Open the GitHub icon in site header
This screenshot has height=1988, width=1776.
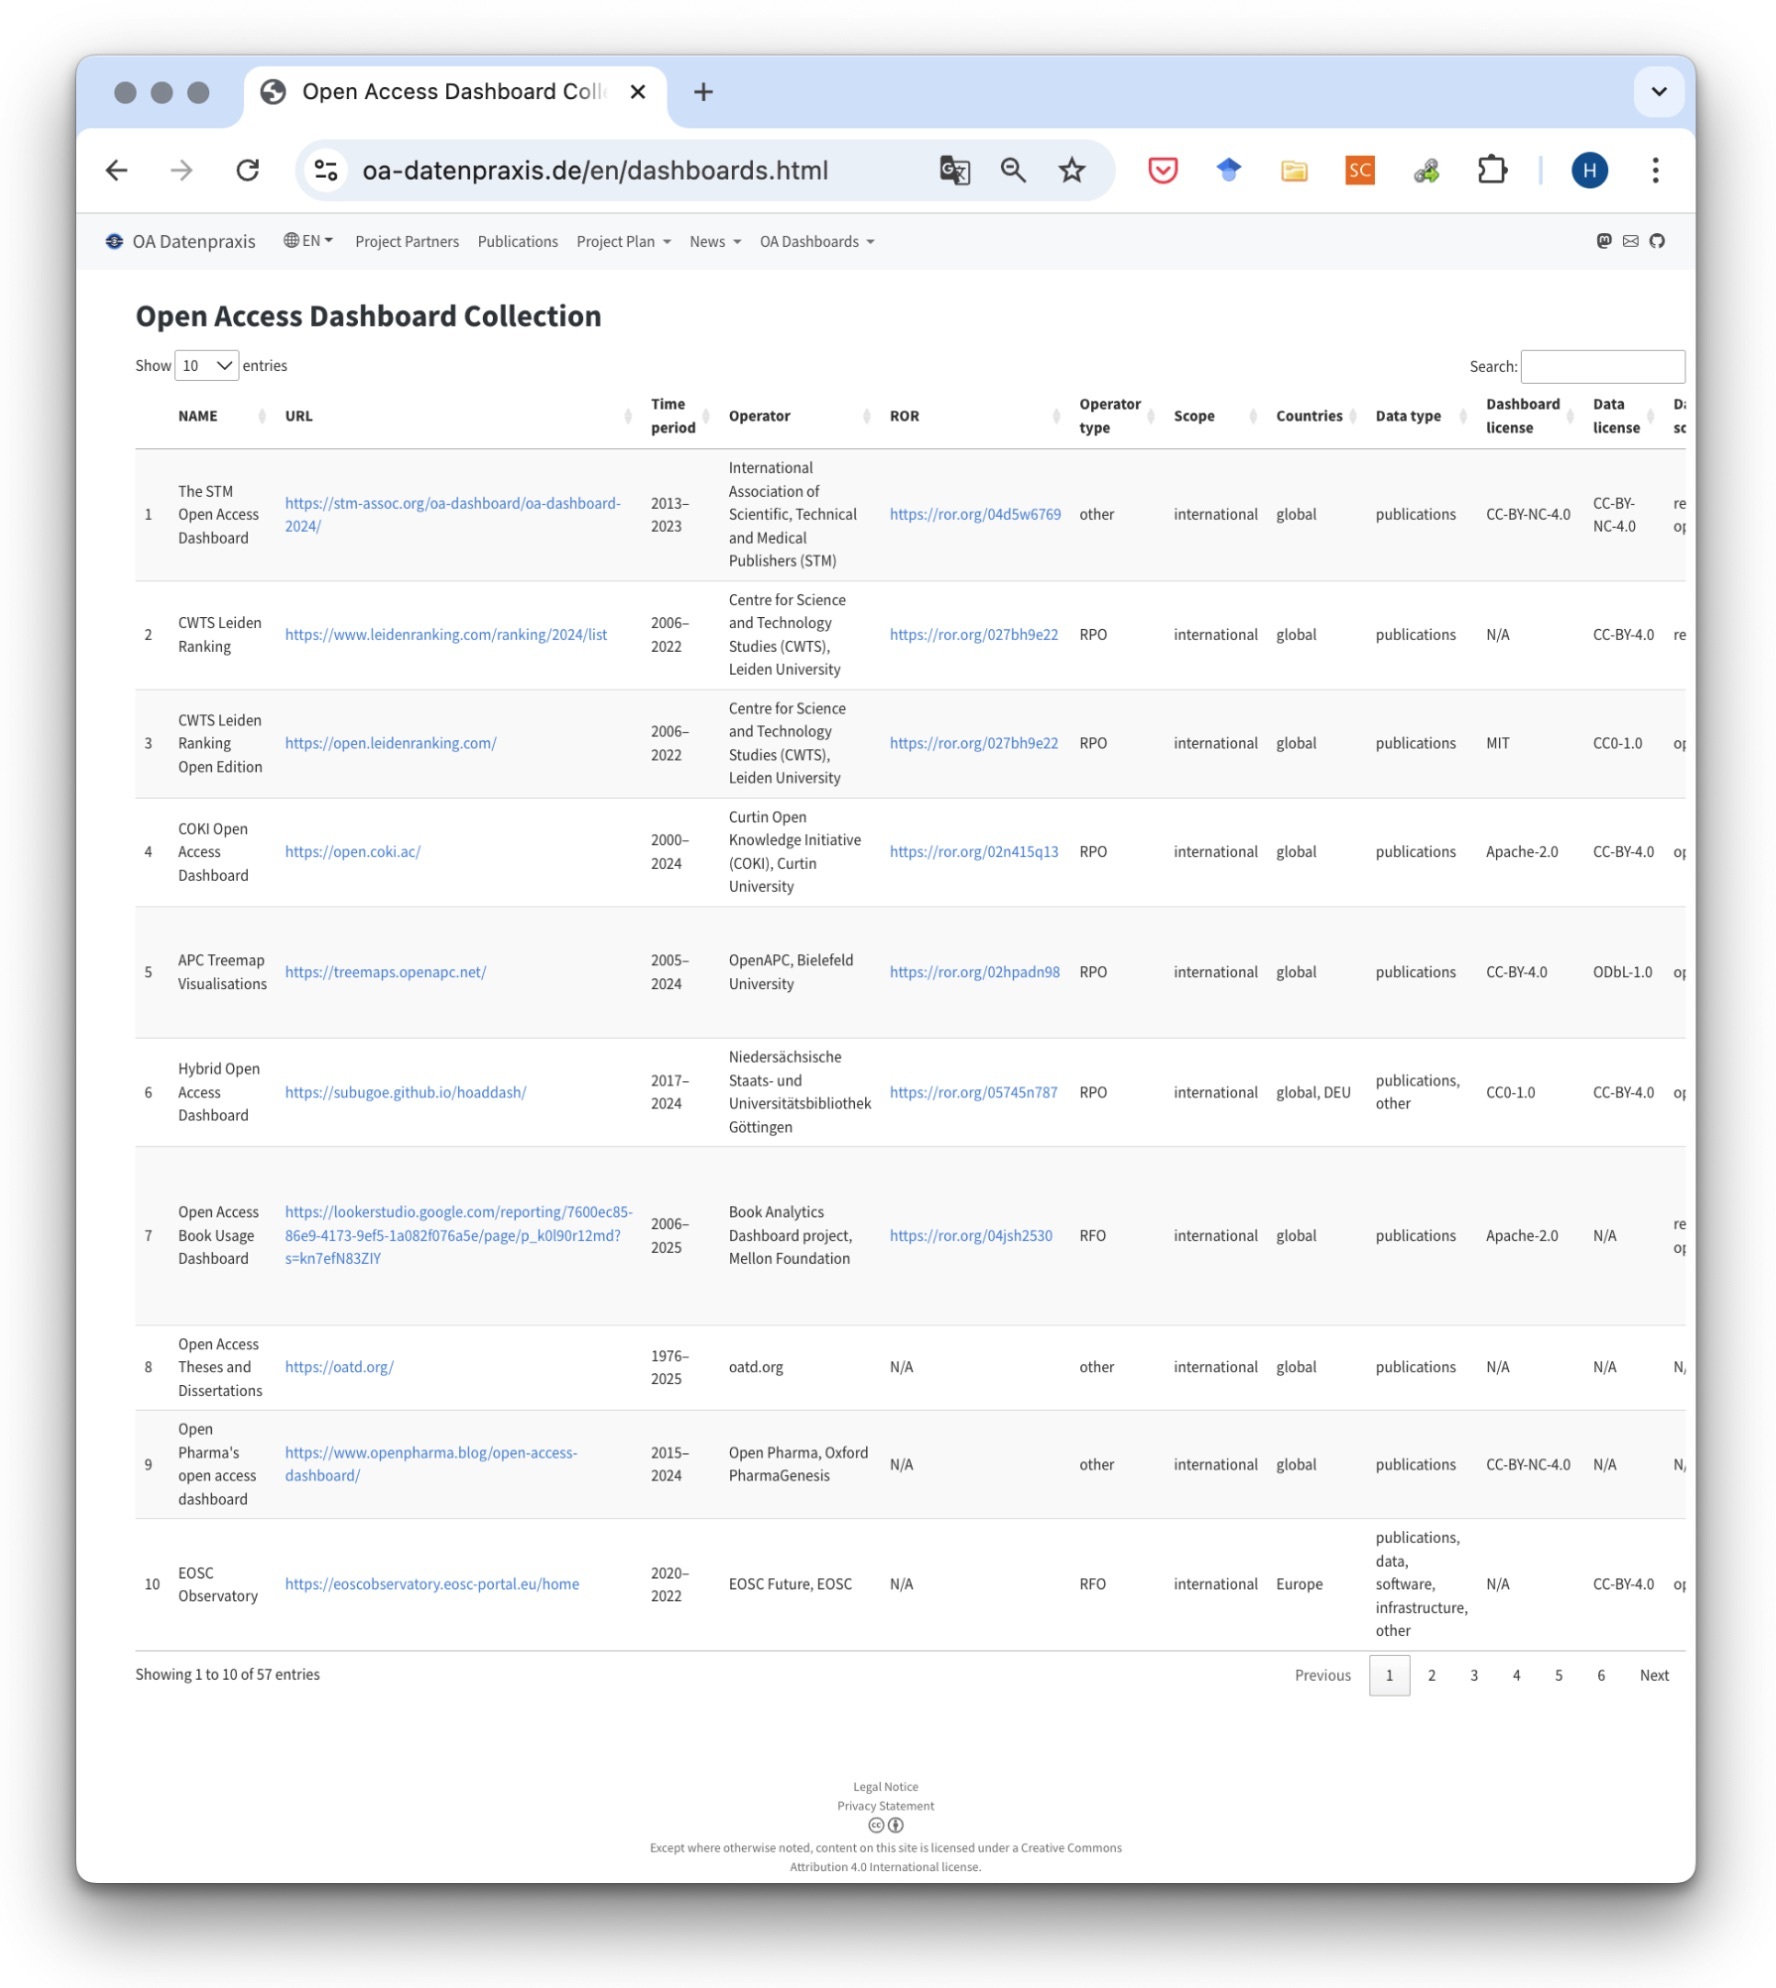pyautogui.click(x=1657, y=241)
